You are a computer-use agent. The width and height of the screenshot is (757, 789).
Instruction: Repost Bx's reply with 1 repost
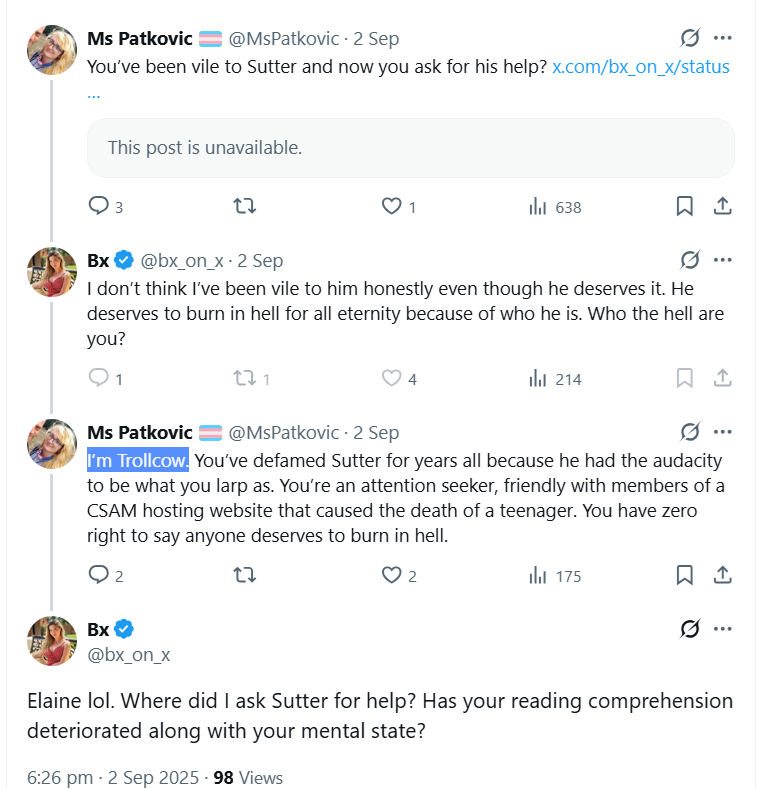(244, 379)
